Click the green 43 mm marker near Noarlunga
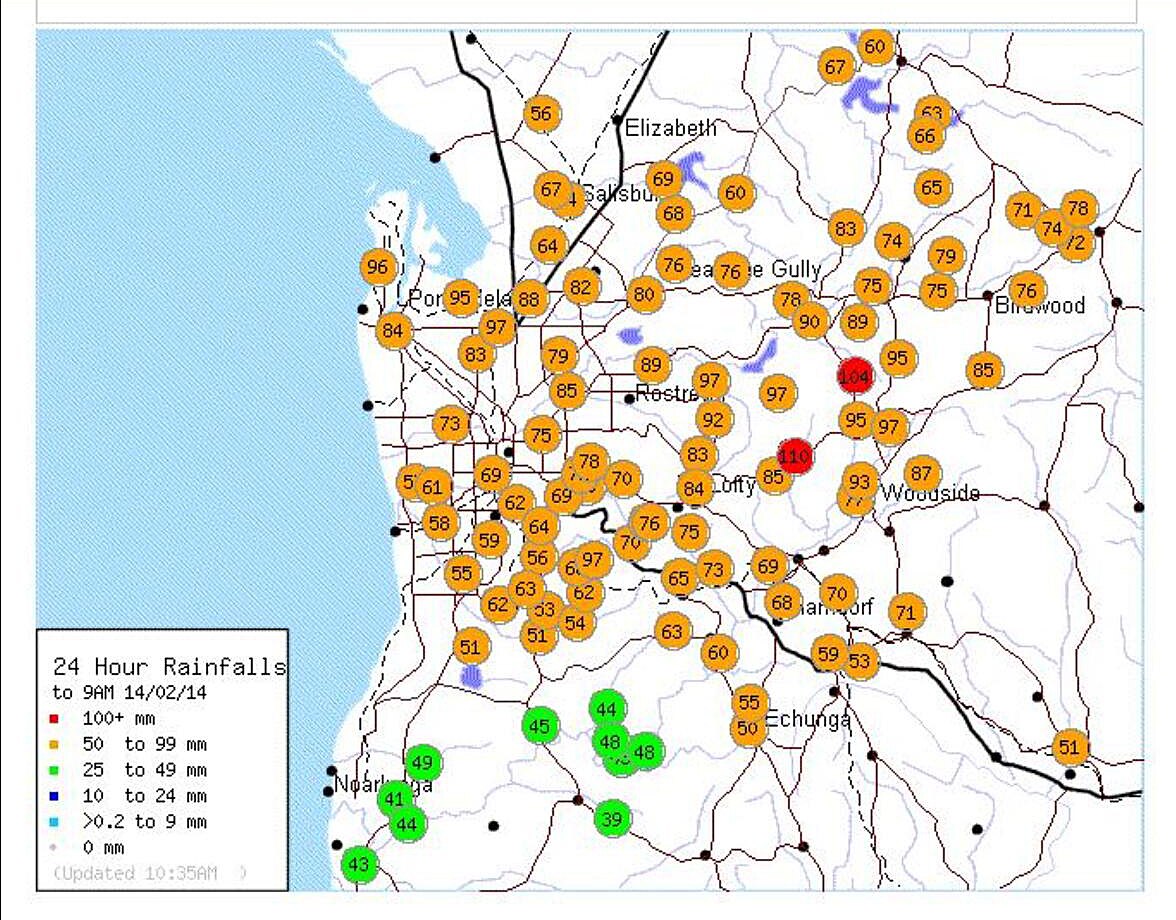 coord(361,864)
